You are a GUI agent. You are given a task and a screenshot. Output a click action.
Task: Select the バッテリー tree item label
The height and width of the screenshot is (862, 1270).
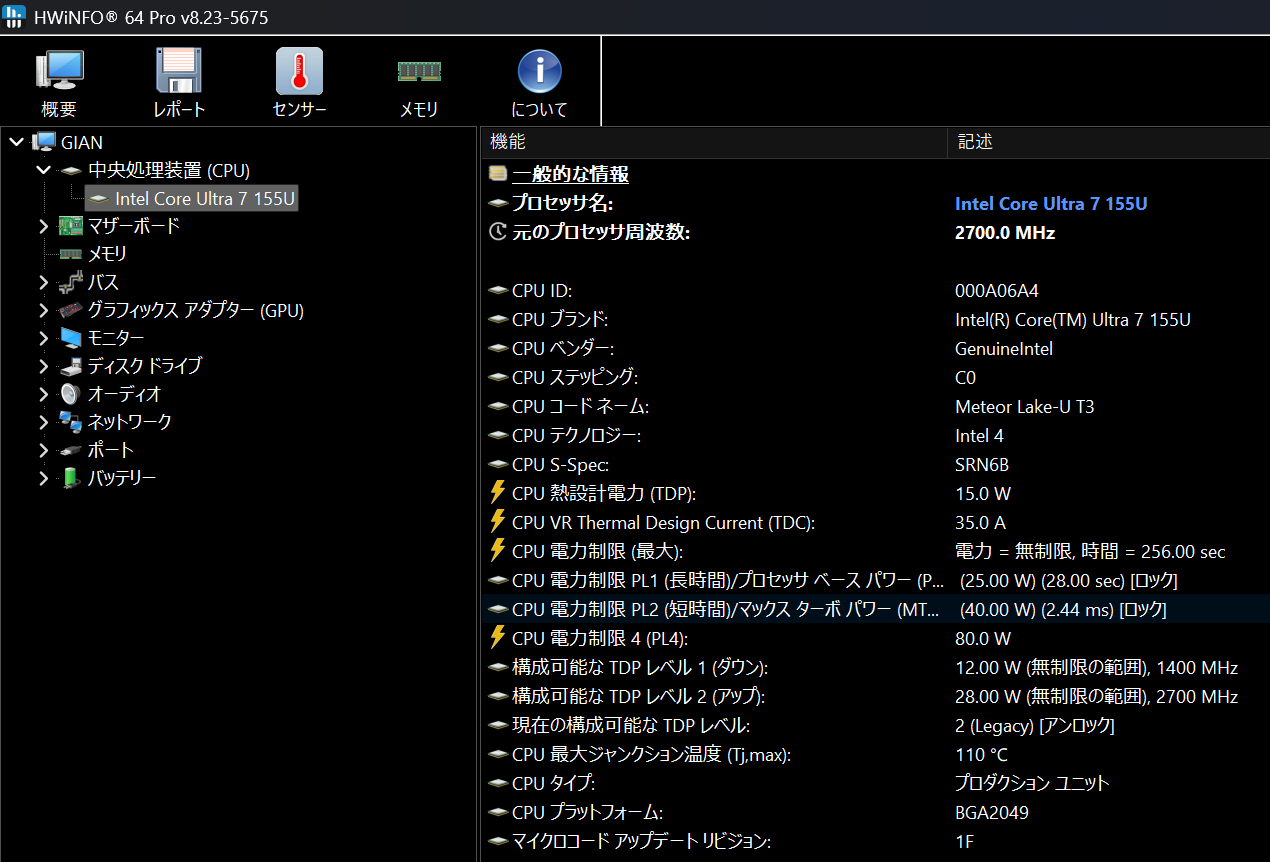pos(122,478)
